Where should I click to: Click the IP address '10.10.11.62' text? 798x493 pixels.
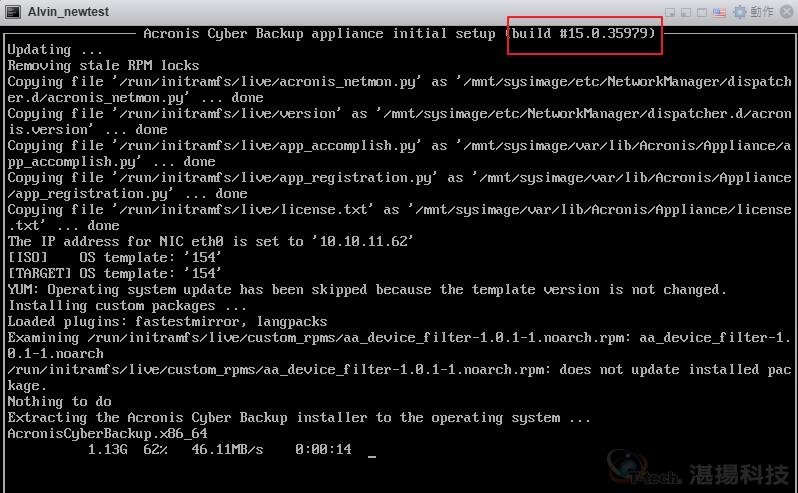click(366, 241)
